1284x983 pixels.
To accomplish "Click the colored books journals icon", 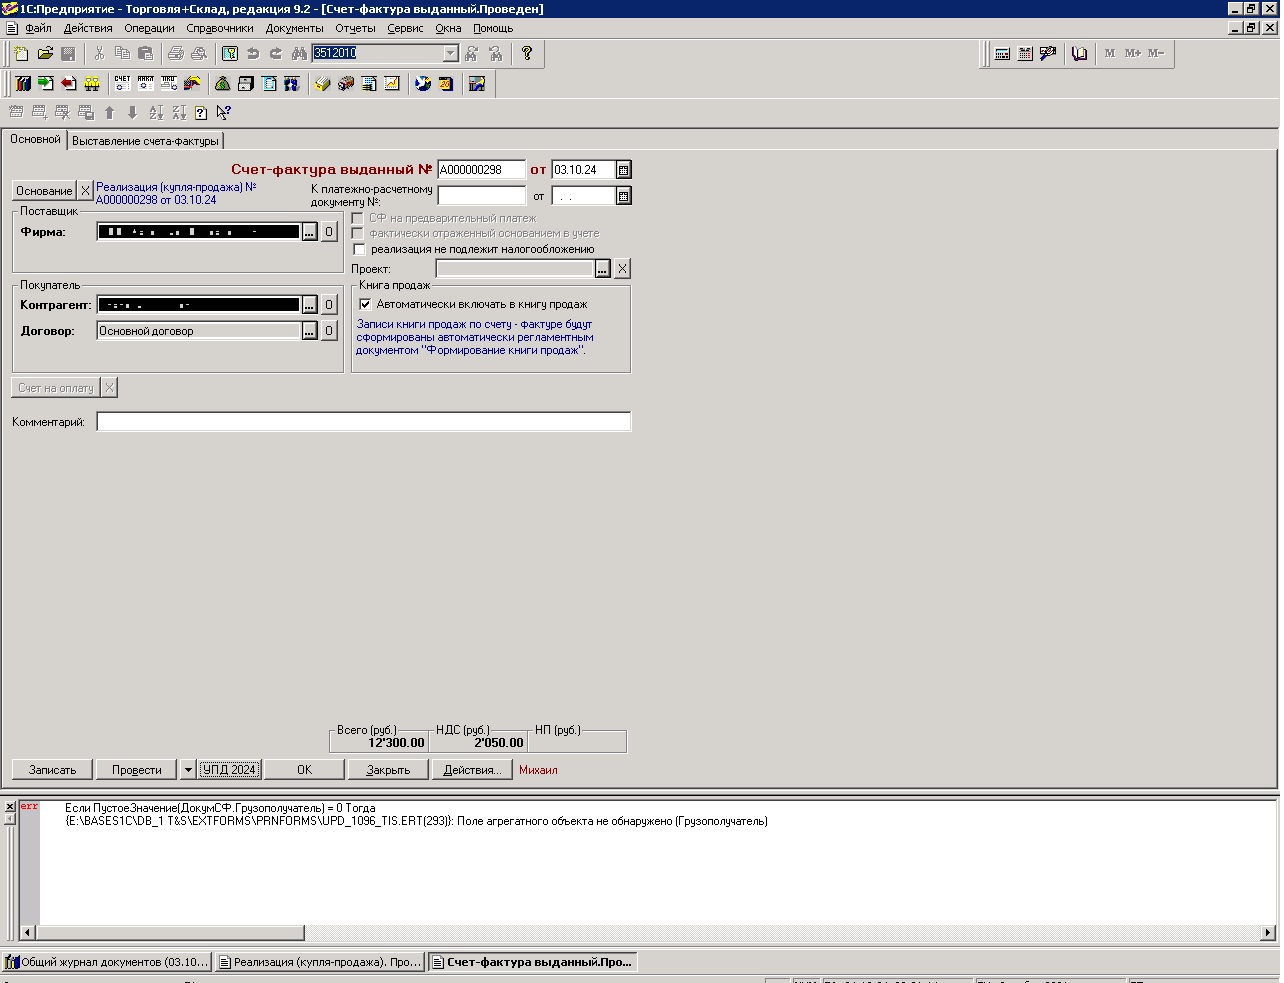I will [22, 84].
